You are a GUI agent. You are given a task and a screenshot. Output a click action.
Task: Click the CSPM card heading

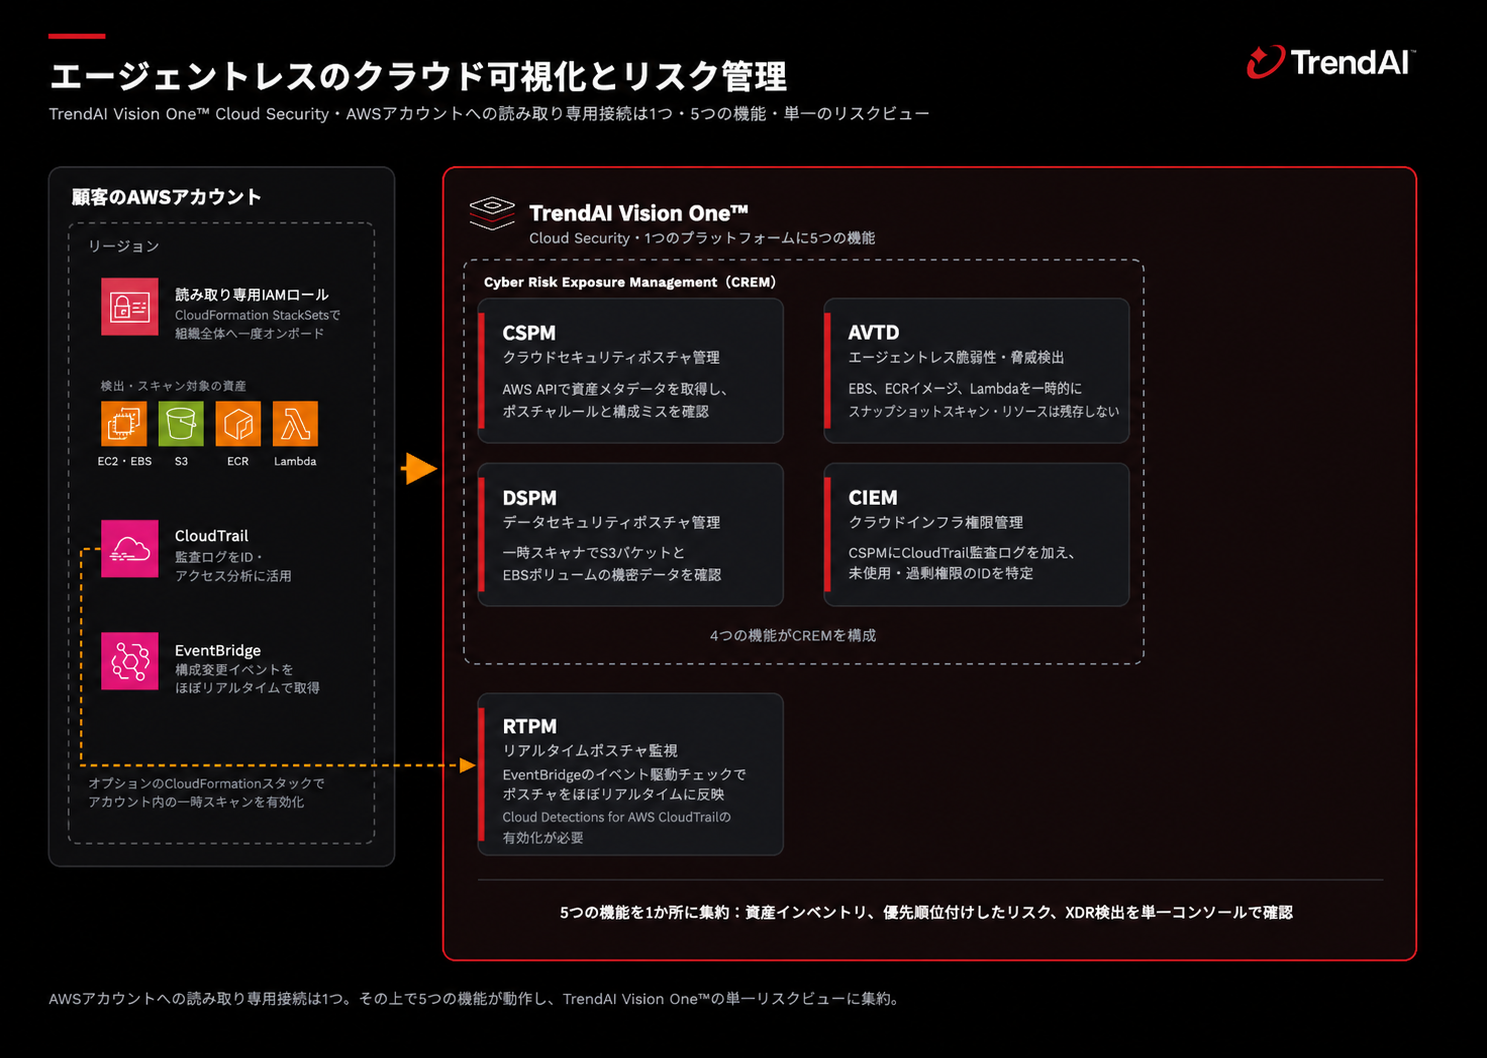[x=529, y=333]
